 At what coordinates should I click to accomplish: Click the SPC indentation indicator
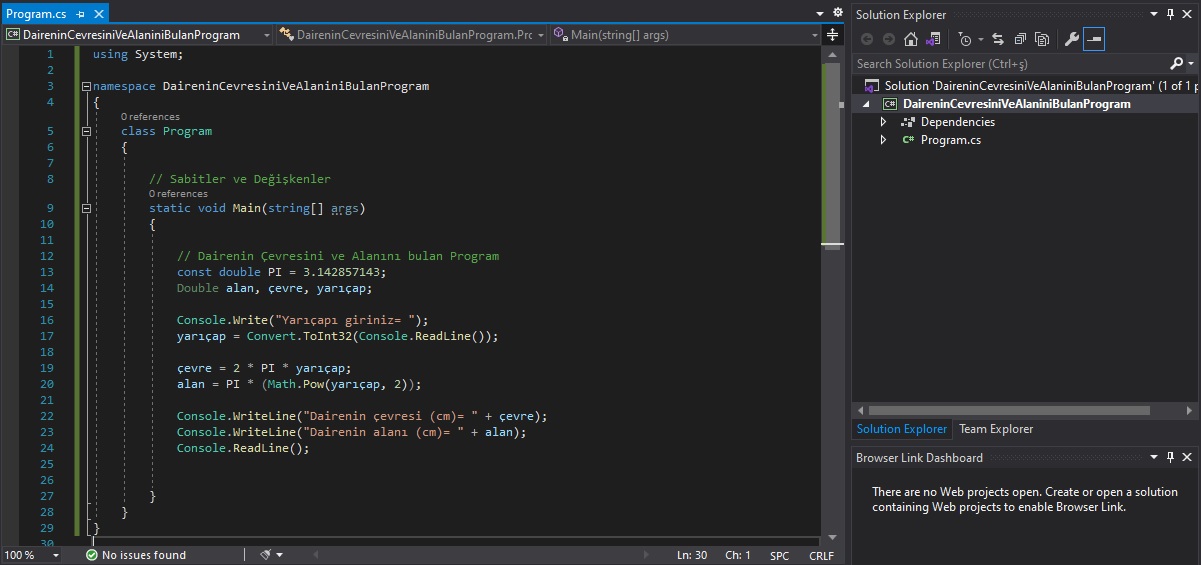[x=780, y=555]
